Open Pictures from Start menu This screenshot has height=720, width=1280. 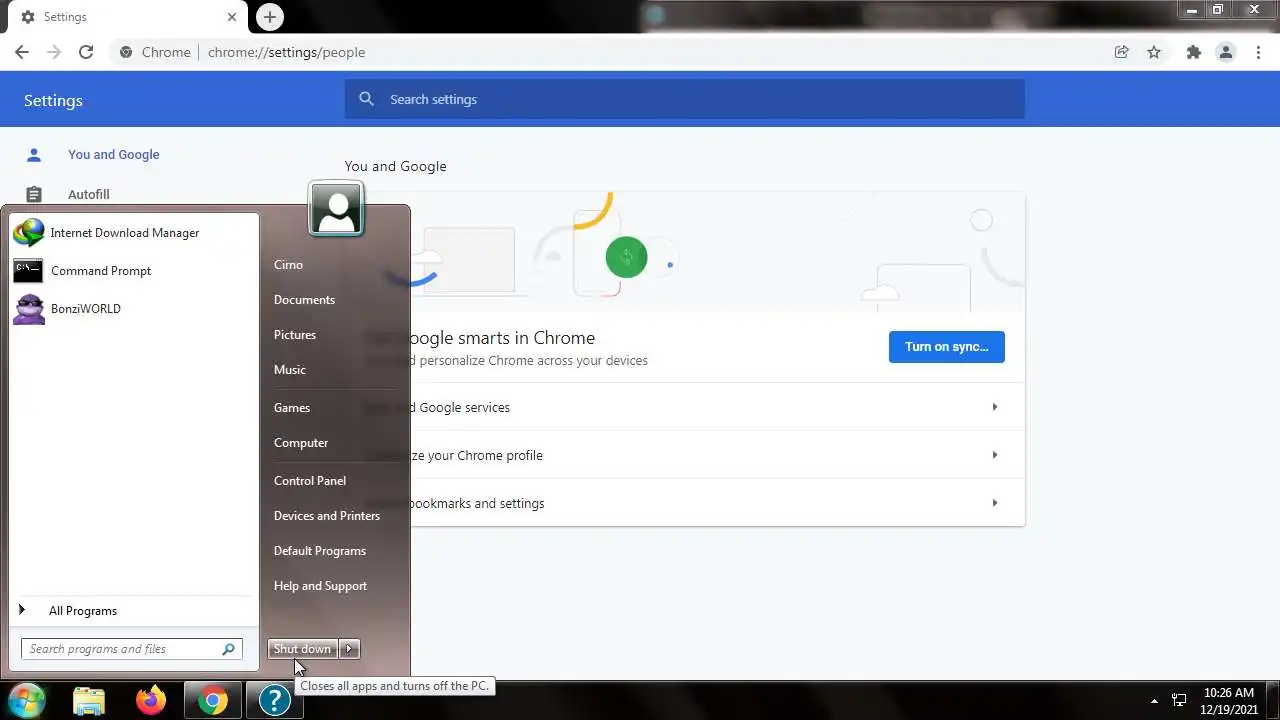tap(295, 335)
